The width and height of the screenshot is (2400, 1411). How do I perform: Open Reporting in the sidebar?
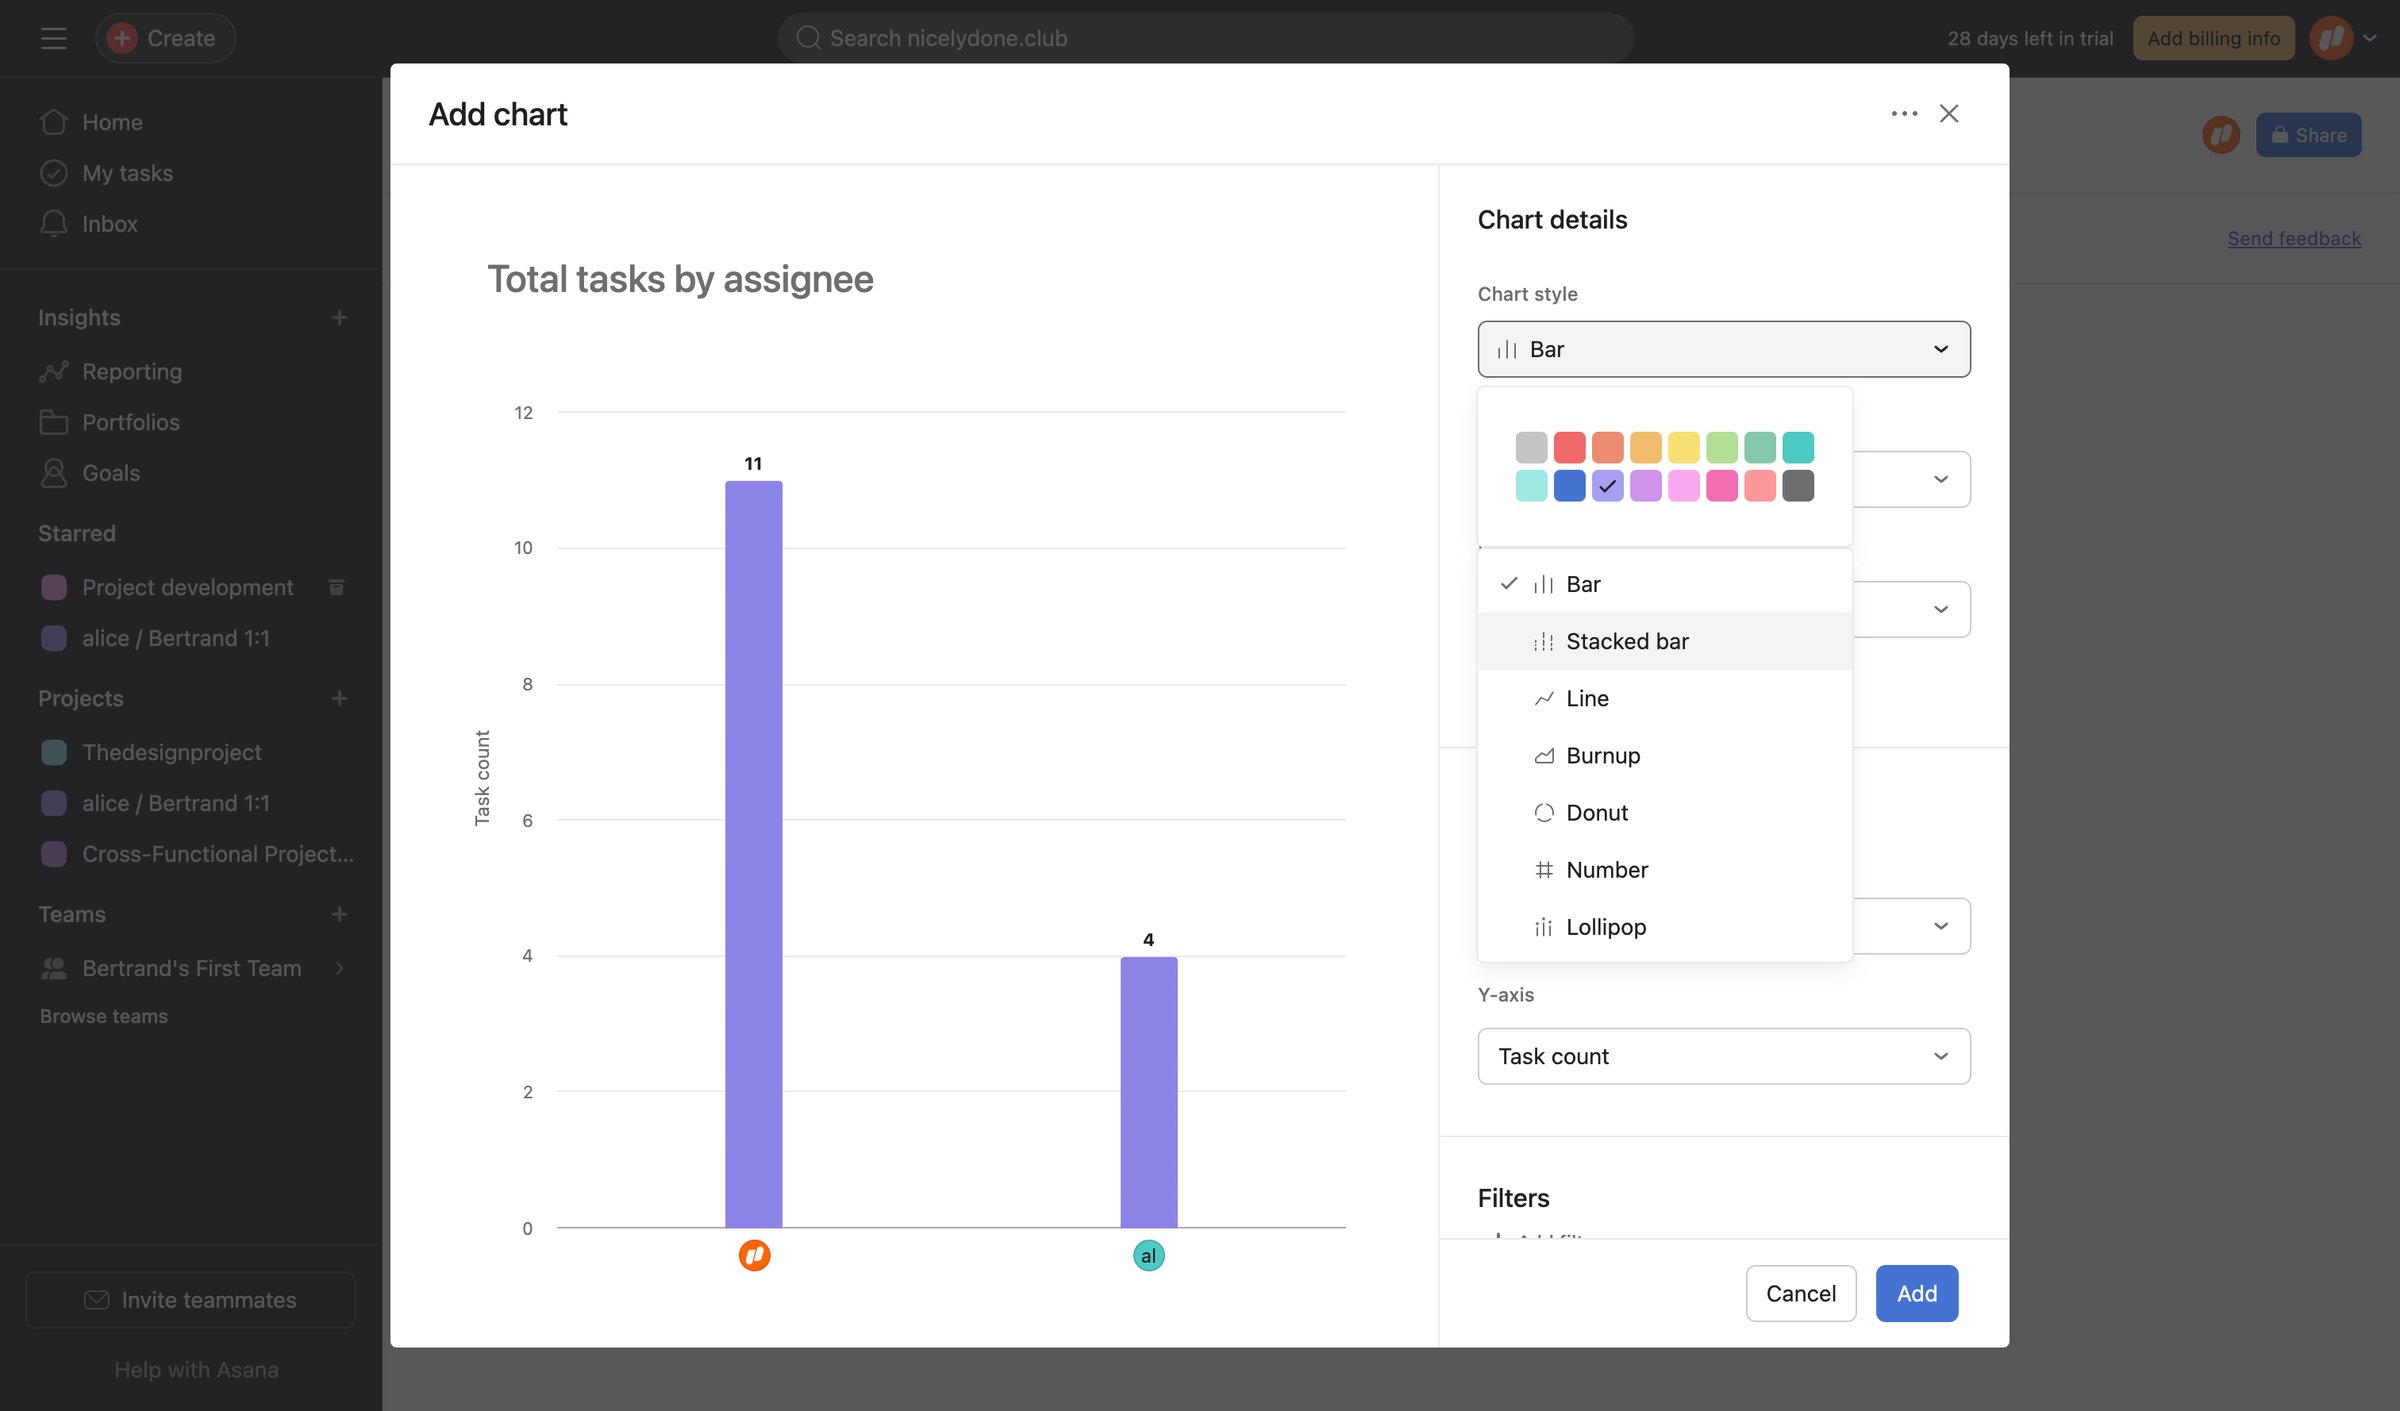click(x=190, y=371)
